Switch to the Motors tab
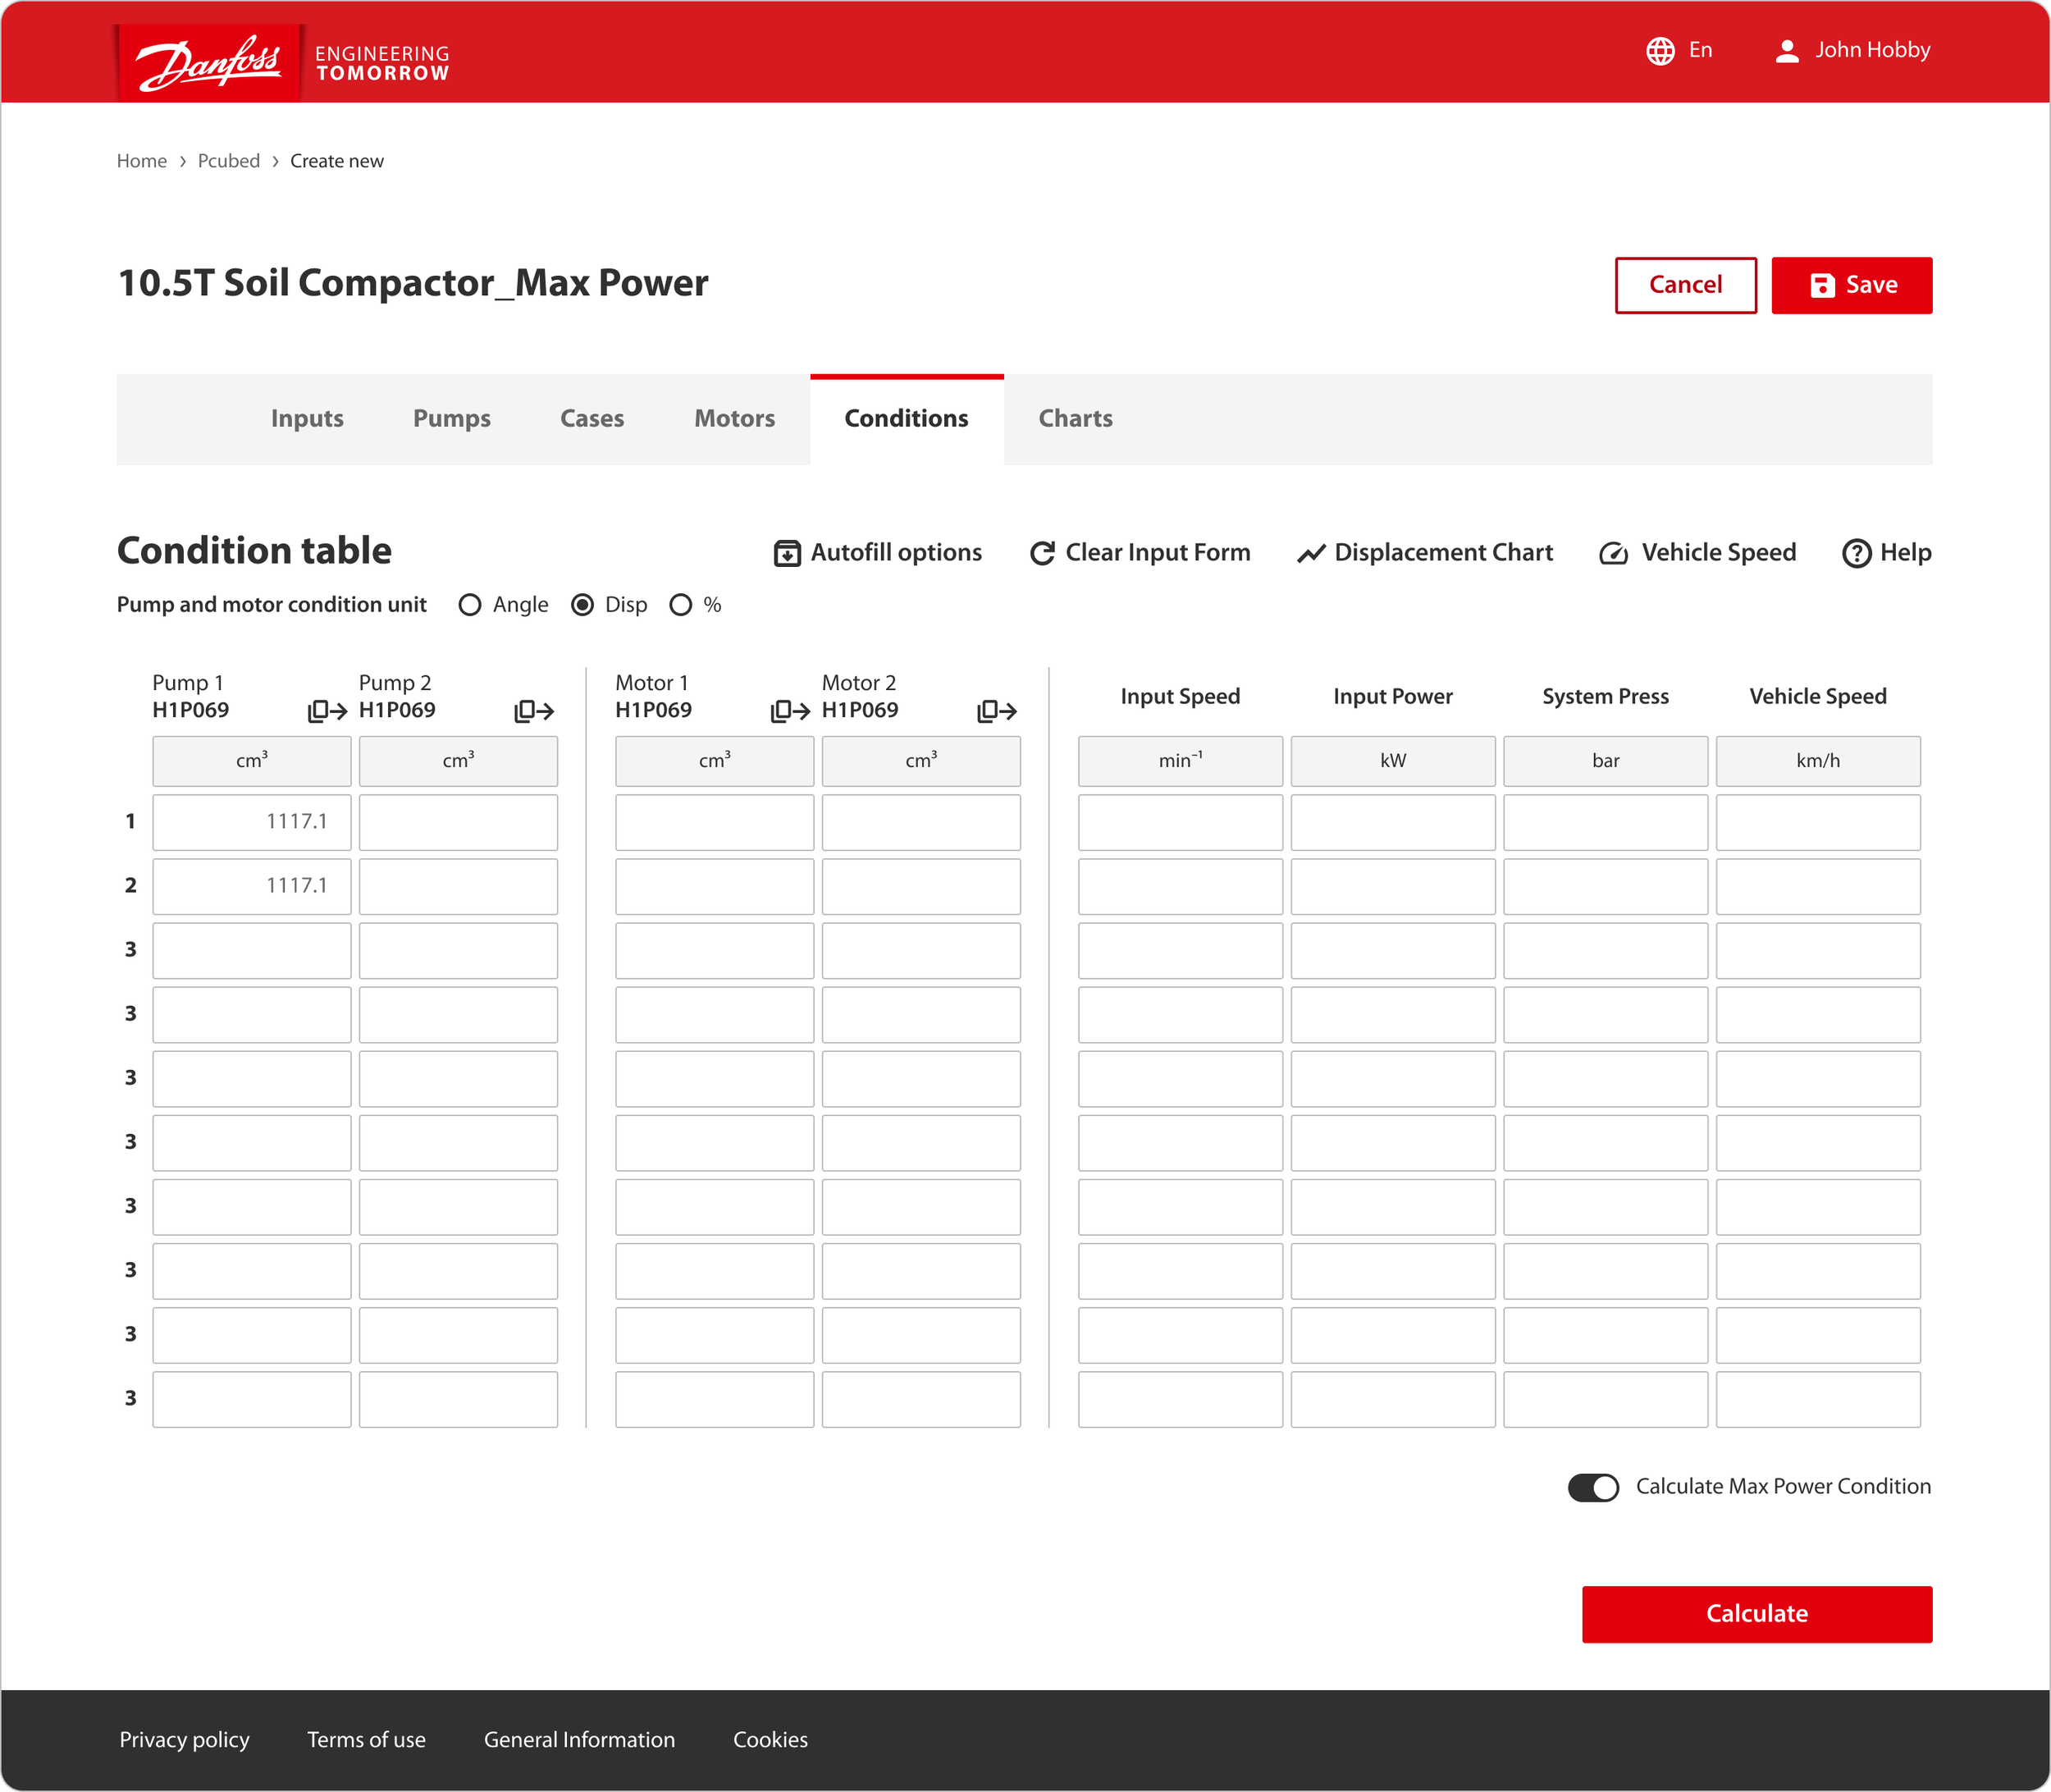Screen dimensions: 2051x1792 click(x=734, y=419)
